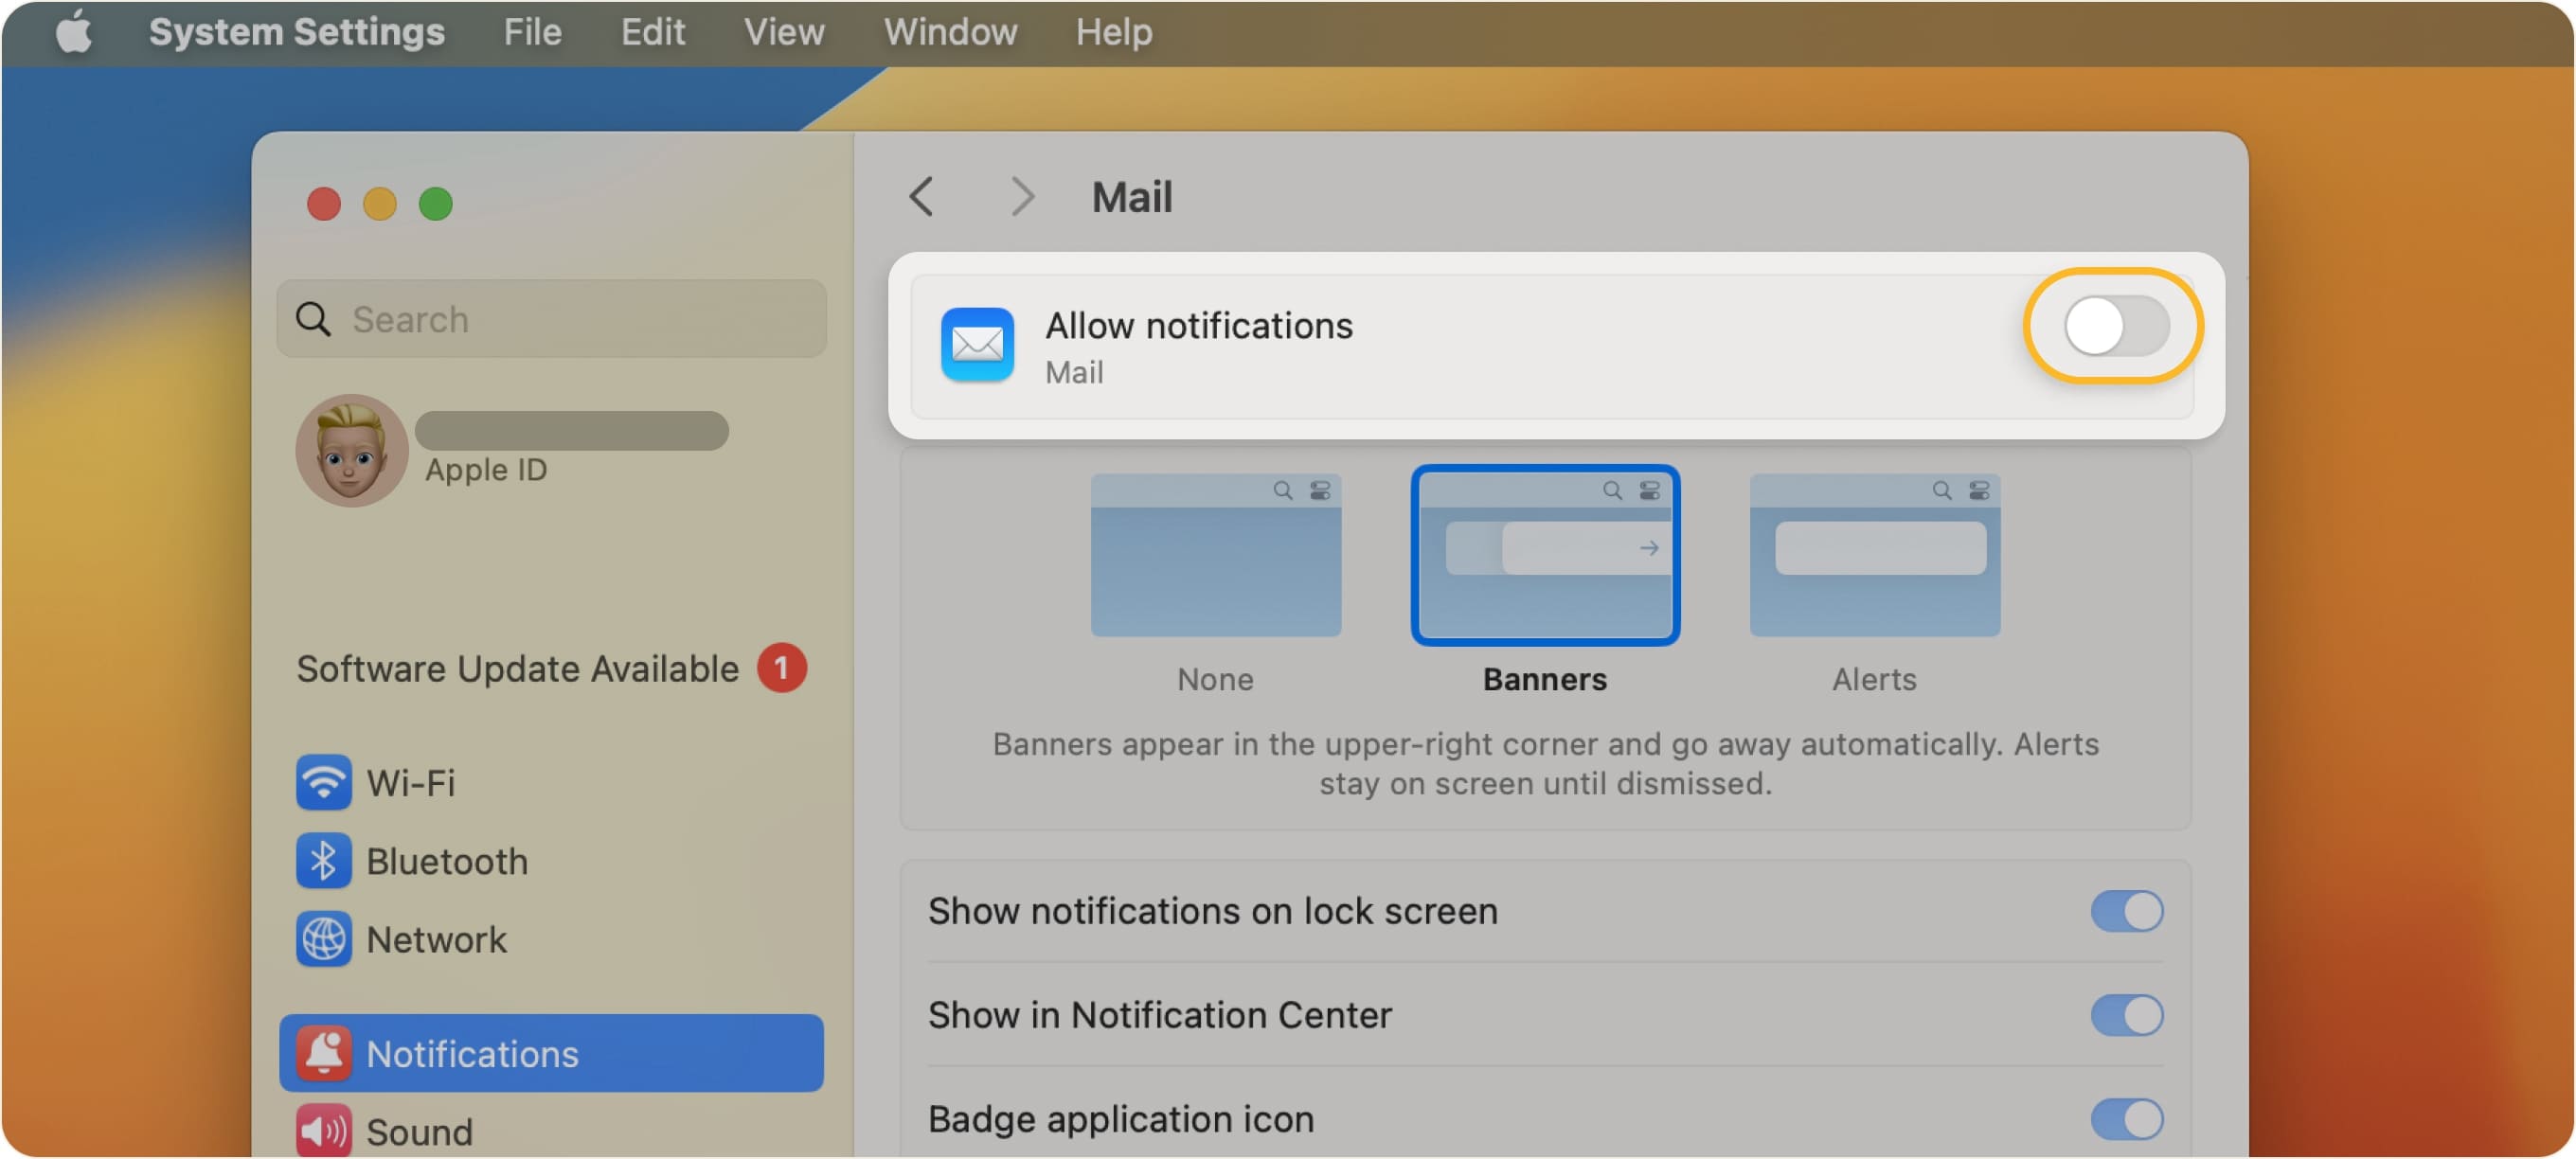
Task: Open Network settings via its globe icon
Action: 323,939
